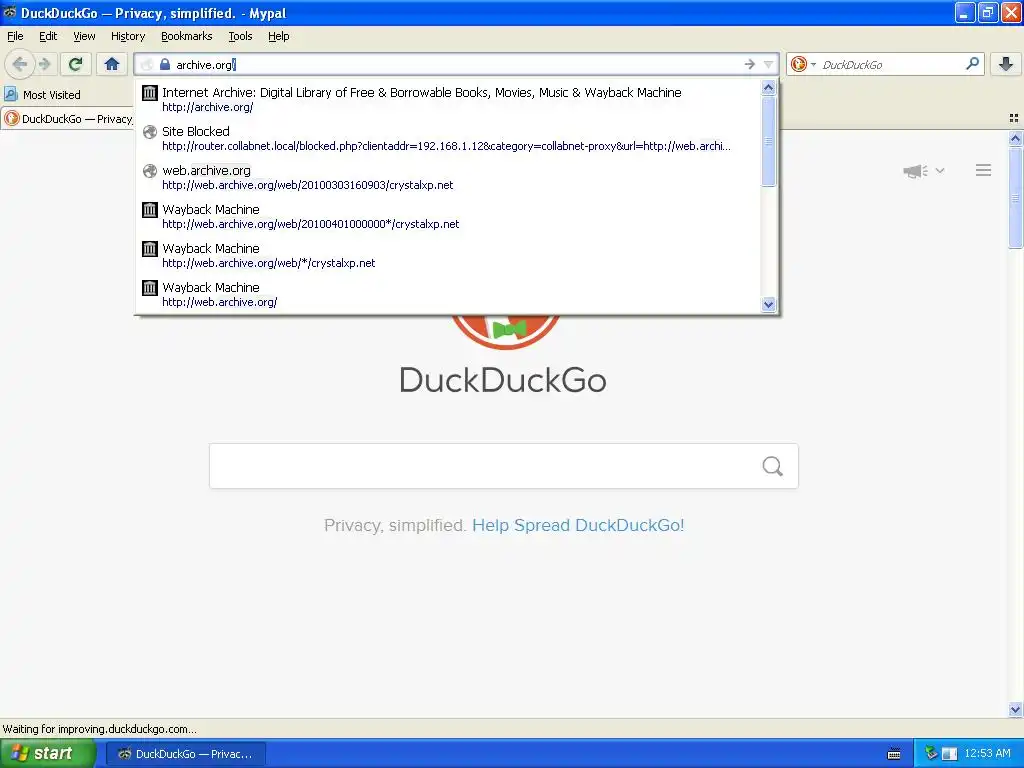Click the page search magnifier button
This screenshot has height=768, width=1024.
tap(773, 466)
